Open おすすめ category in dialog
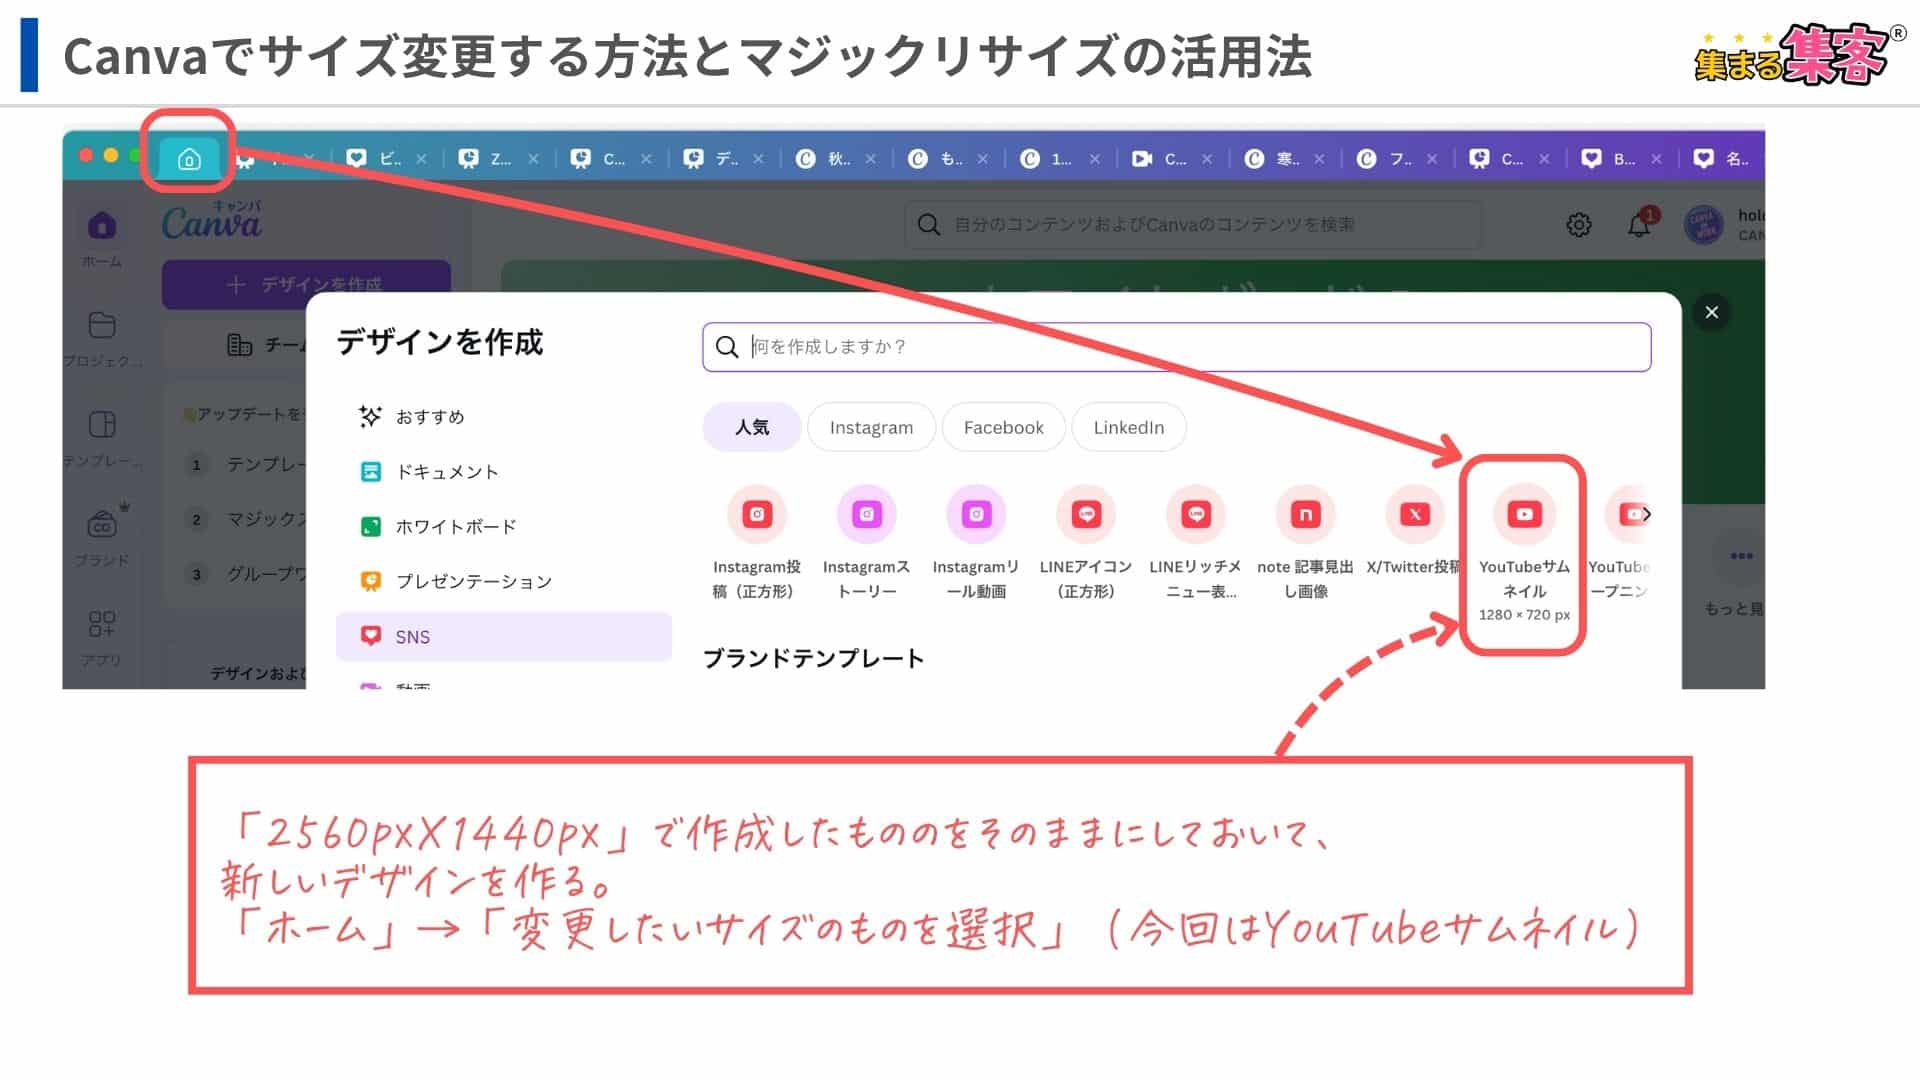1920x1080 pixels. pyautogui.click(x=504, y=417)
